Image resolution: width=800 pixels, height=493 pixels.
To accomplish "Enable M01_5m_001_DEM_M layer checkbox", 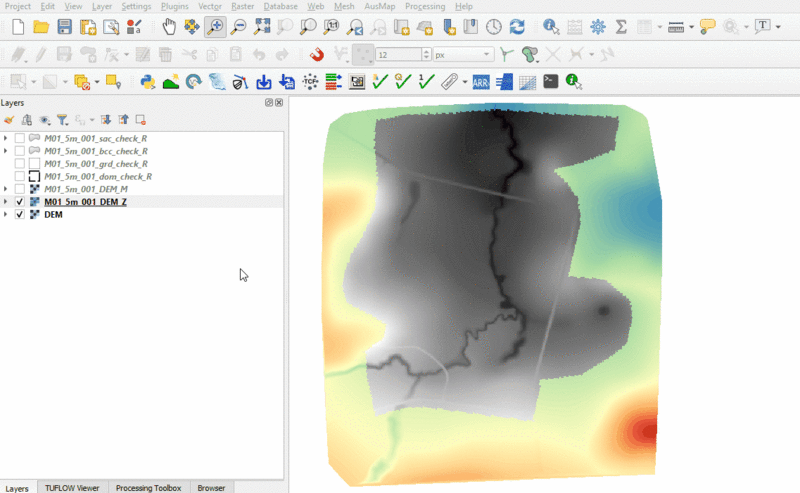I will tap(20, 189).
